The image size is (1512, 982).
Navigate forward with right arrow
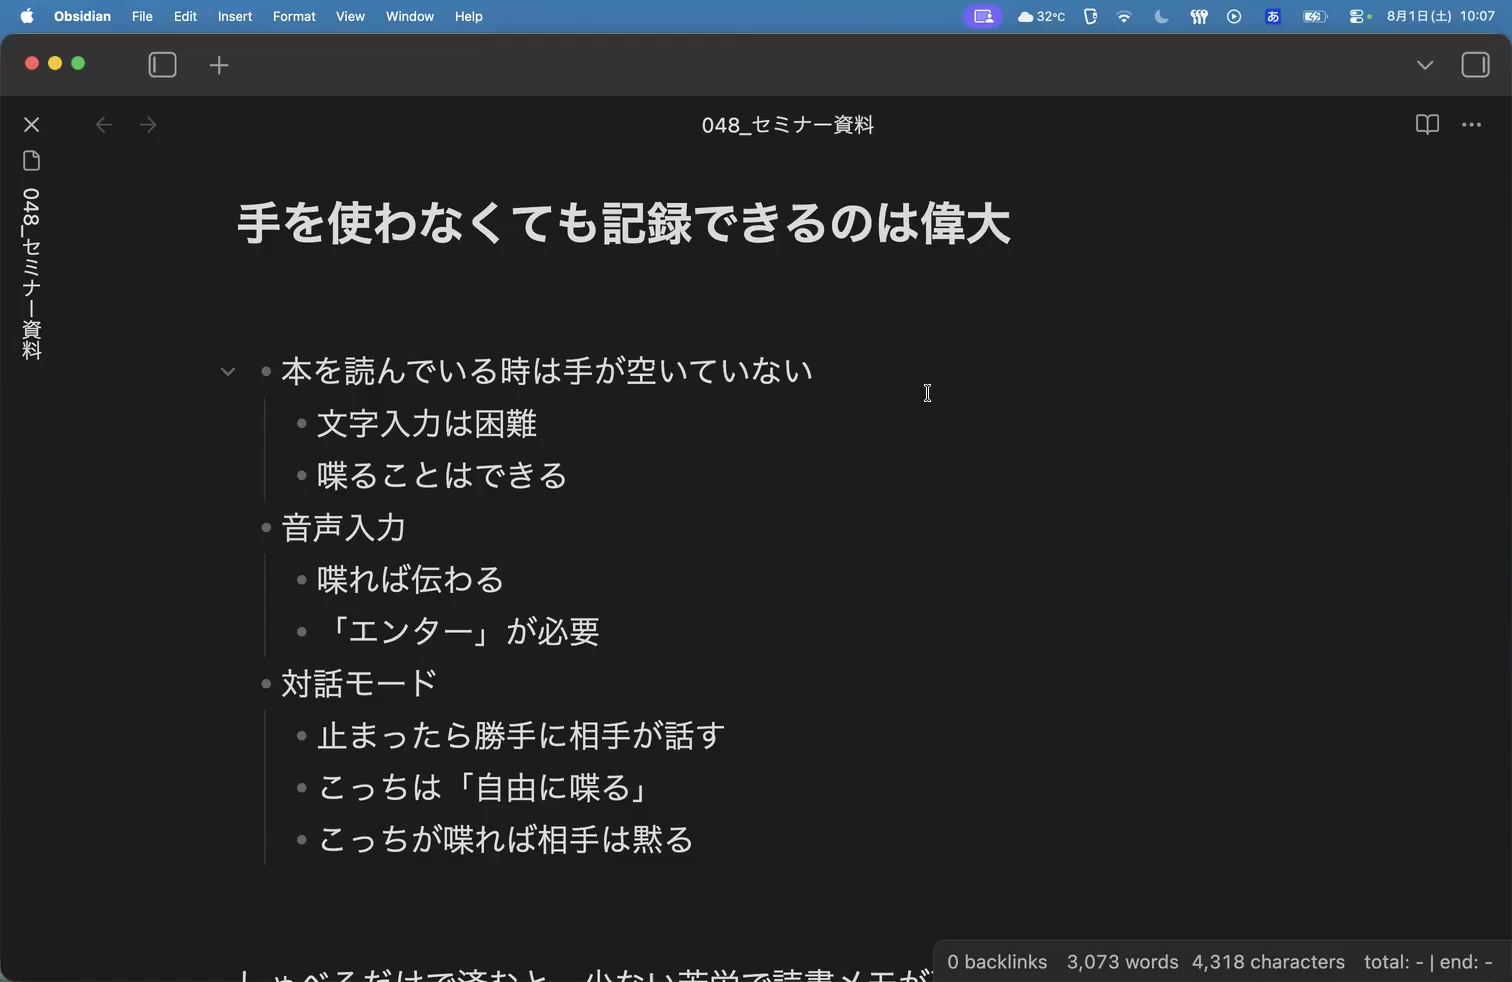(148, 125)
